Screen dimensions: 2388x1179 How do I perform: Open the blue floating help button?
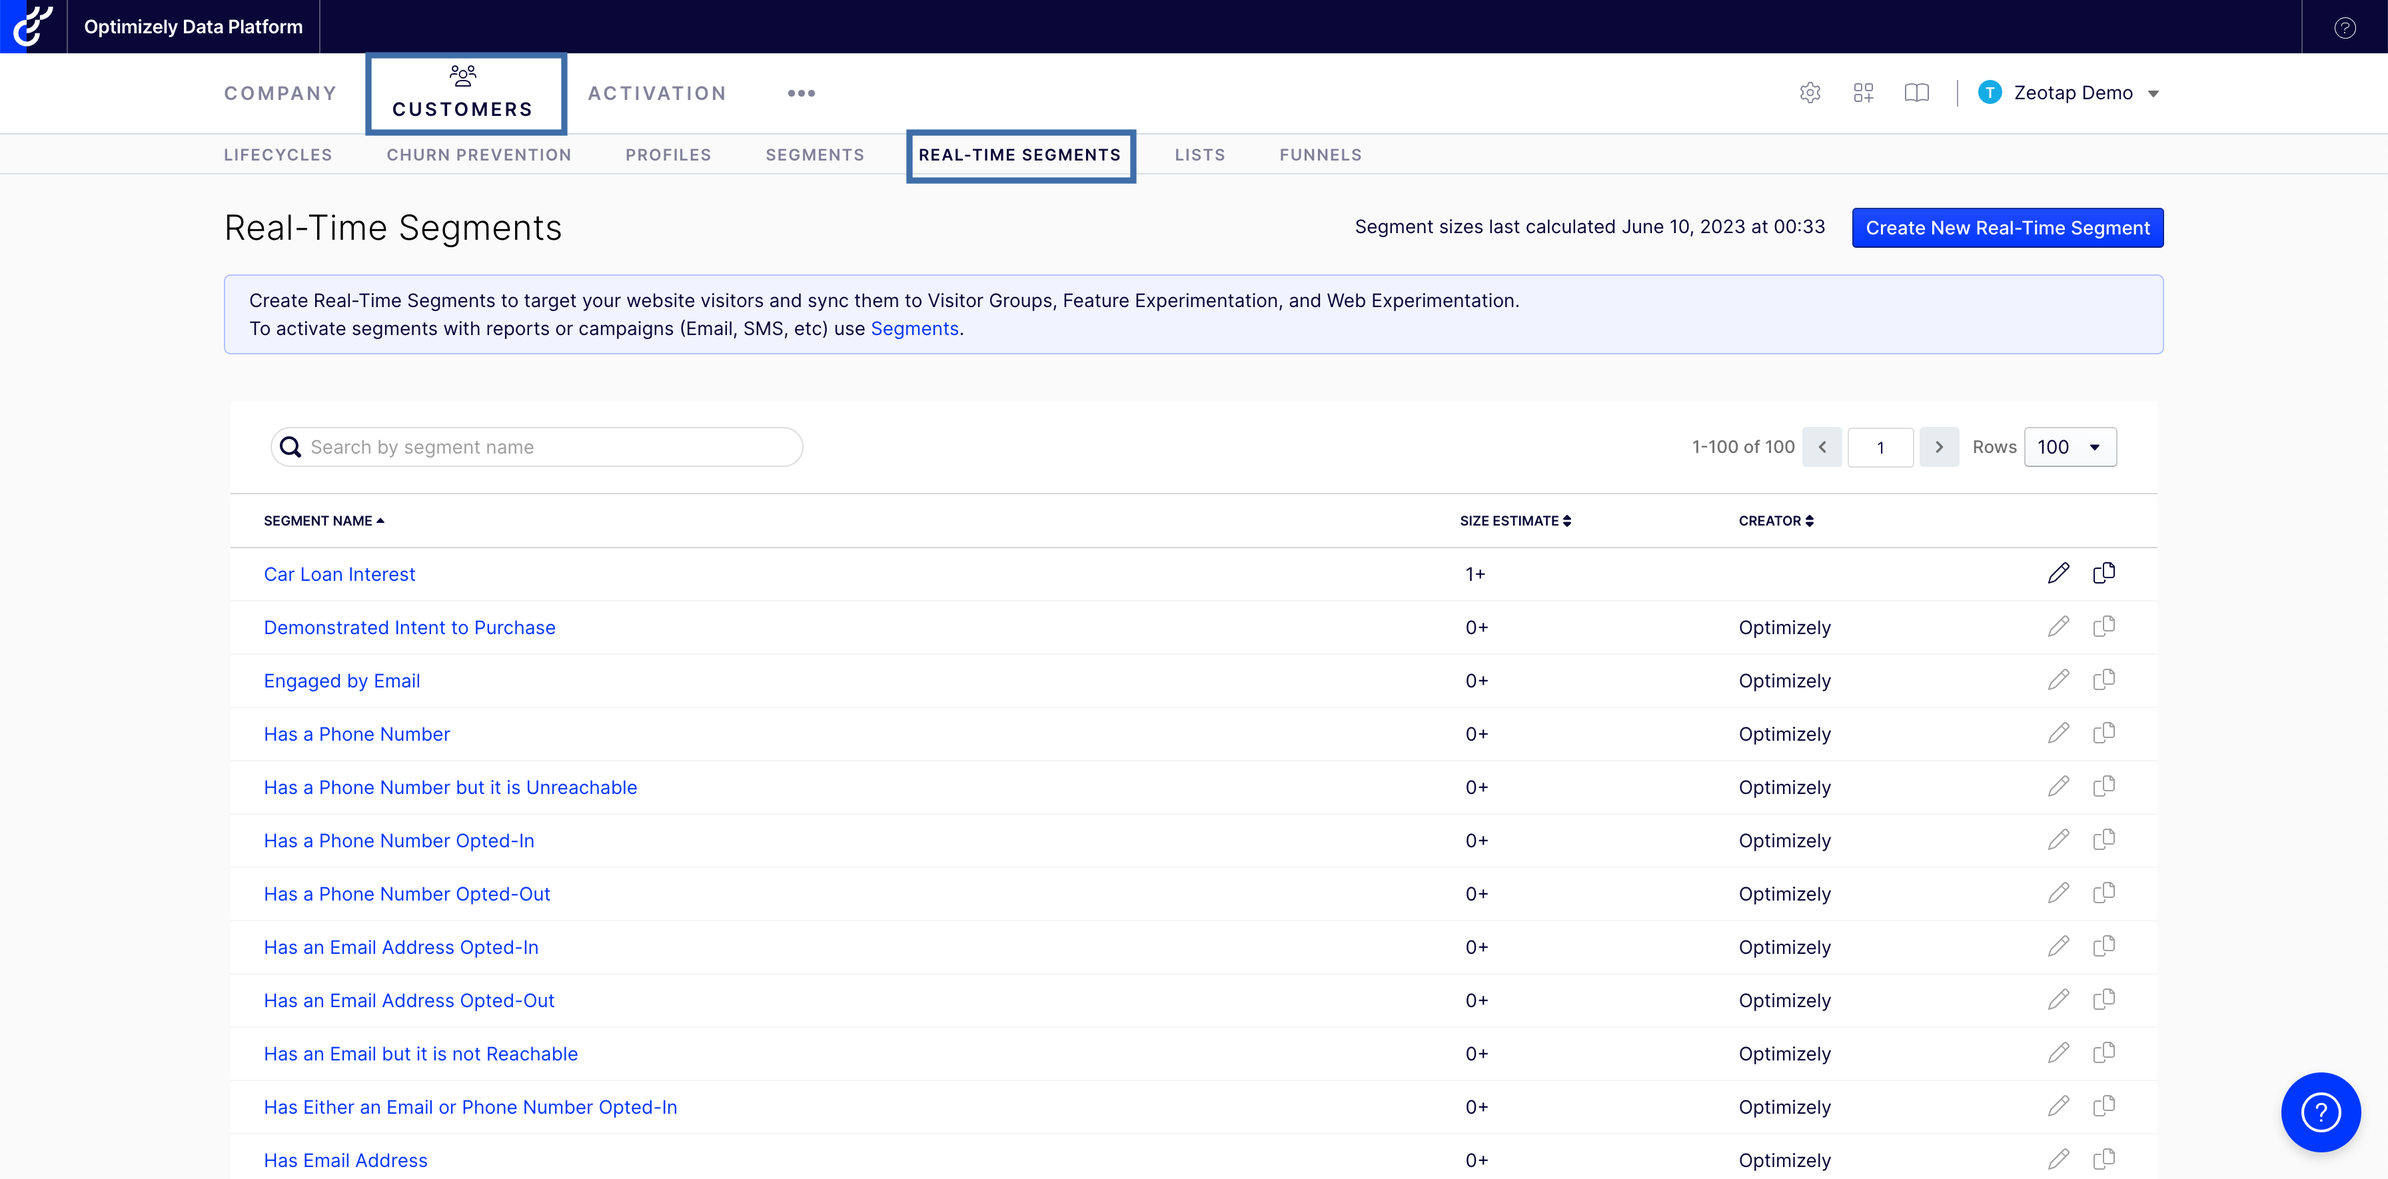point(2320,1112)
